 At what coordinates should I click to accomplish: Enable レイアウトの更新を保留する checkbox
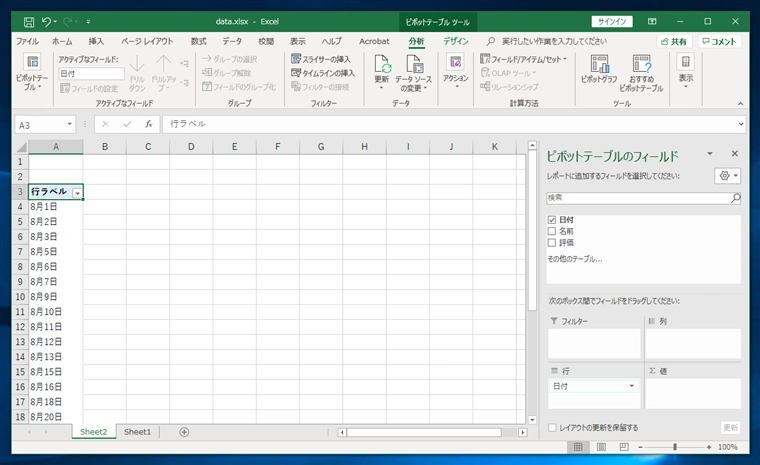[x=552, y=428]
